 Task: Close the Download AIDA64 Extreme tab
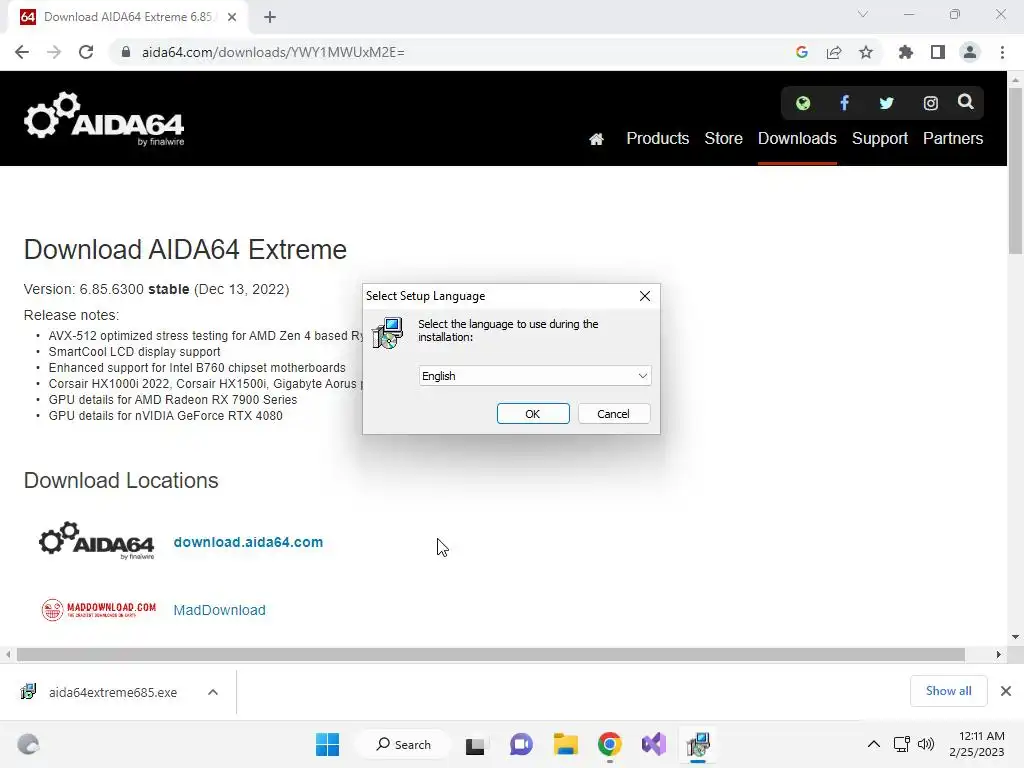pyautogui.click(x=232, y=17)
